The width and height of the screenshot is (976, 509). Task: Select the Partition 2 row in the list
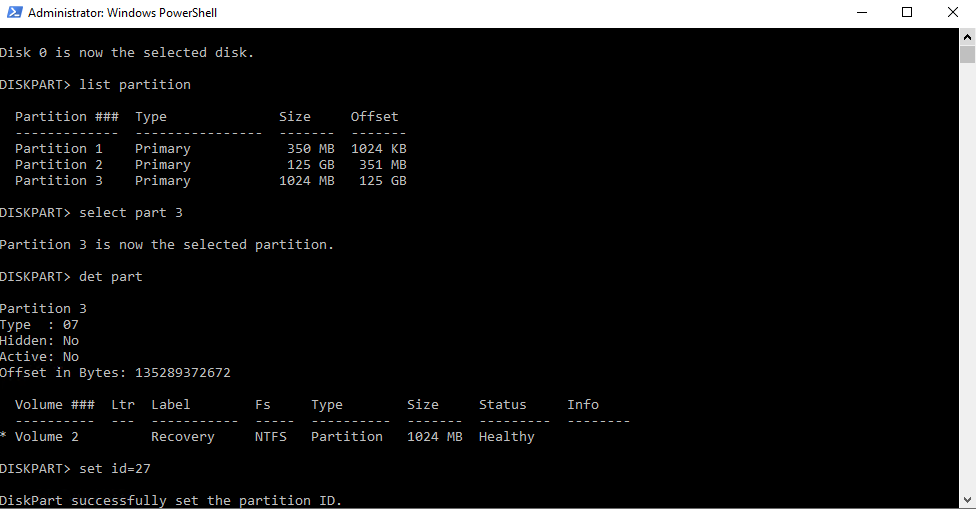click(210, 165)
